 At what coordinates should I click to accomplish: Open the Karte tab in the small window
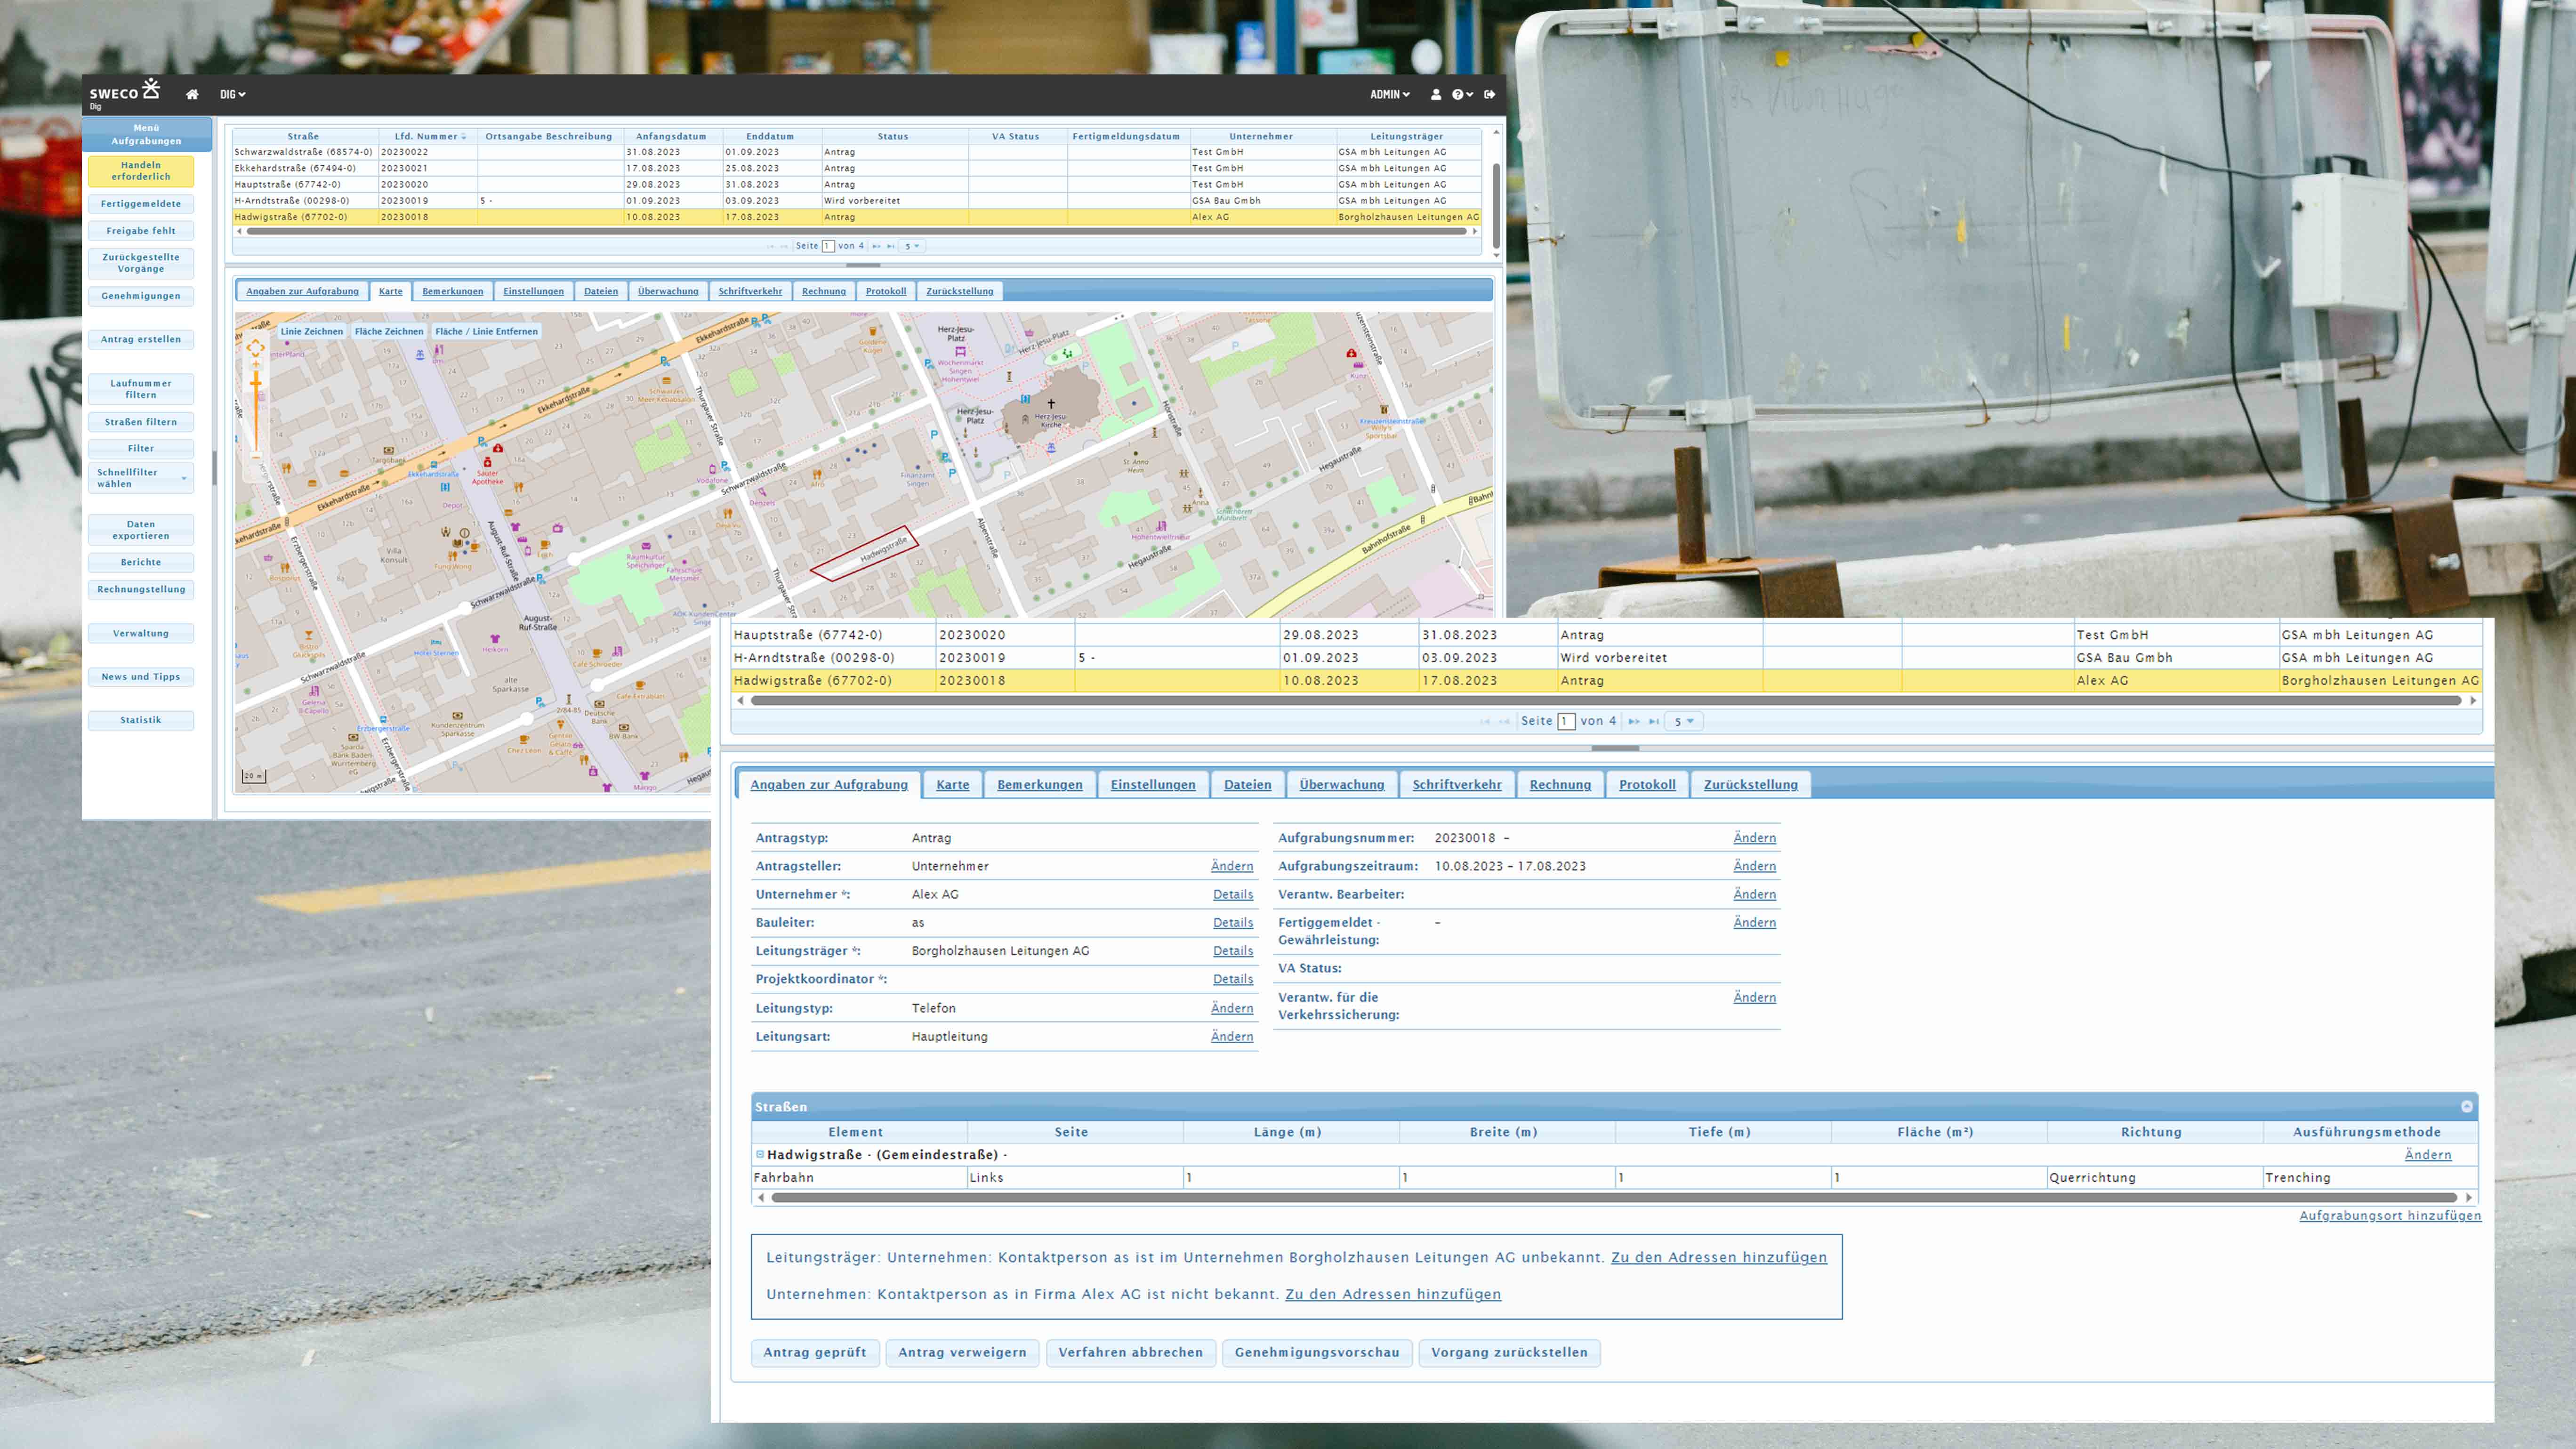coord(391,291)
